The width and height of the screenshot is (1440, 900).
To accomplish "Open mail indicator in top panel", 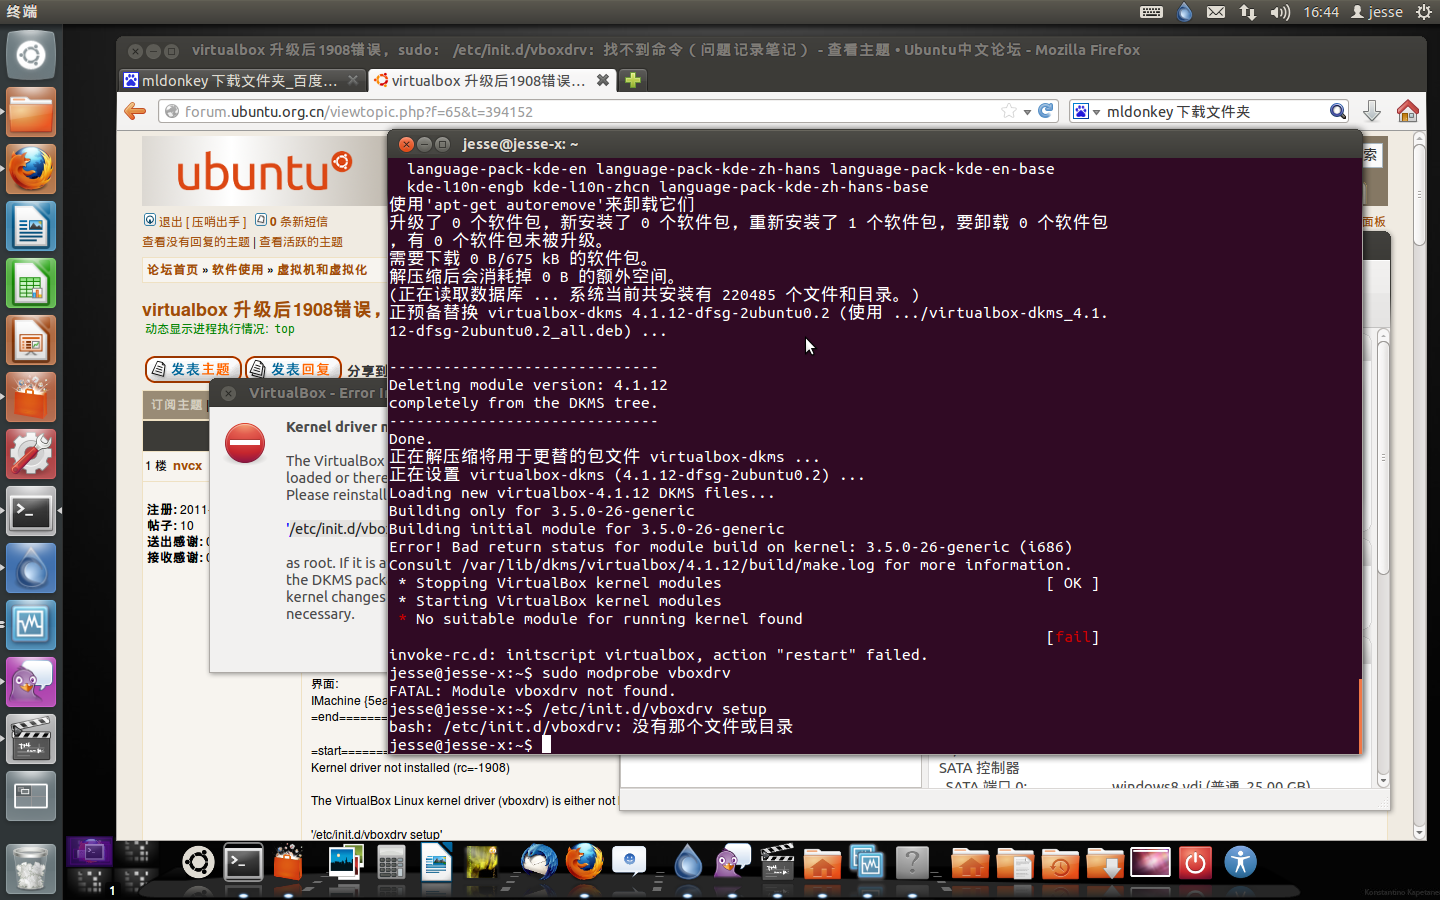I will point(1216,12).
